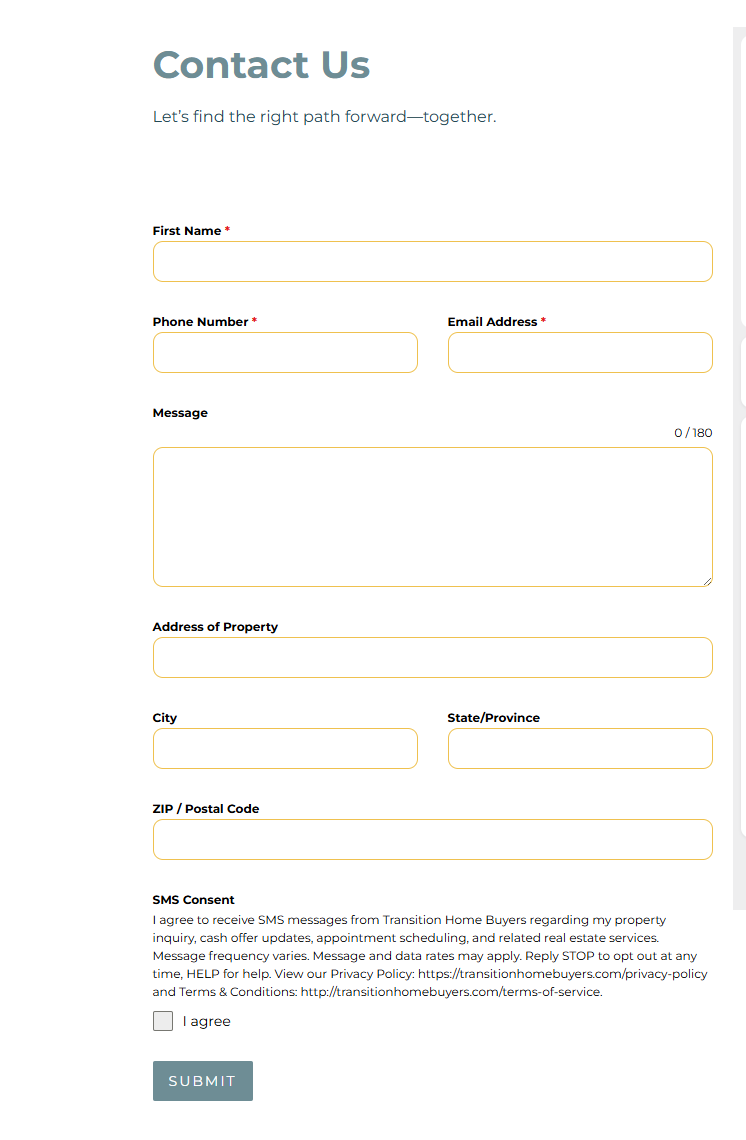Image resolution: width=746 pixels, height=1140 pixels.
Task: Click the SUBMIT button
Action: [203, 1081]
